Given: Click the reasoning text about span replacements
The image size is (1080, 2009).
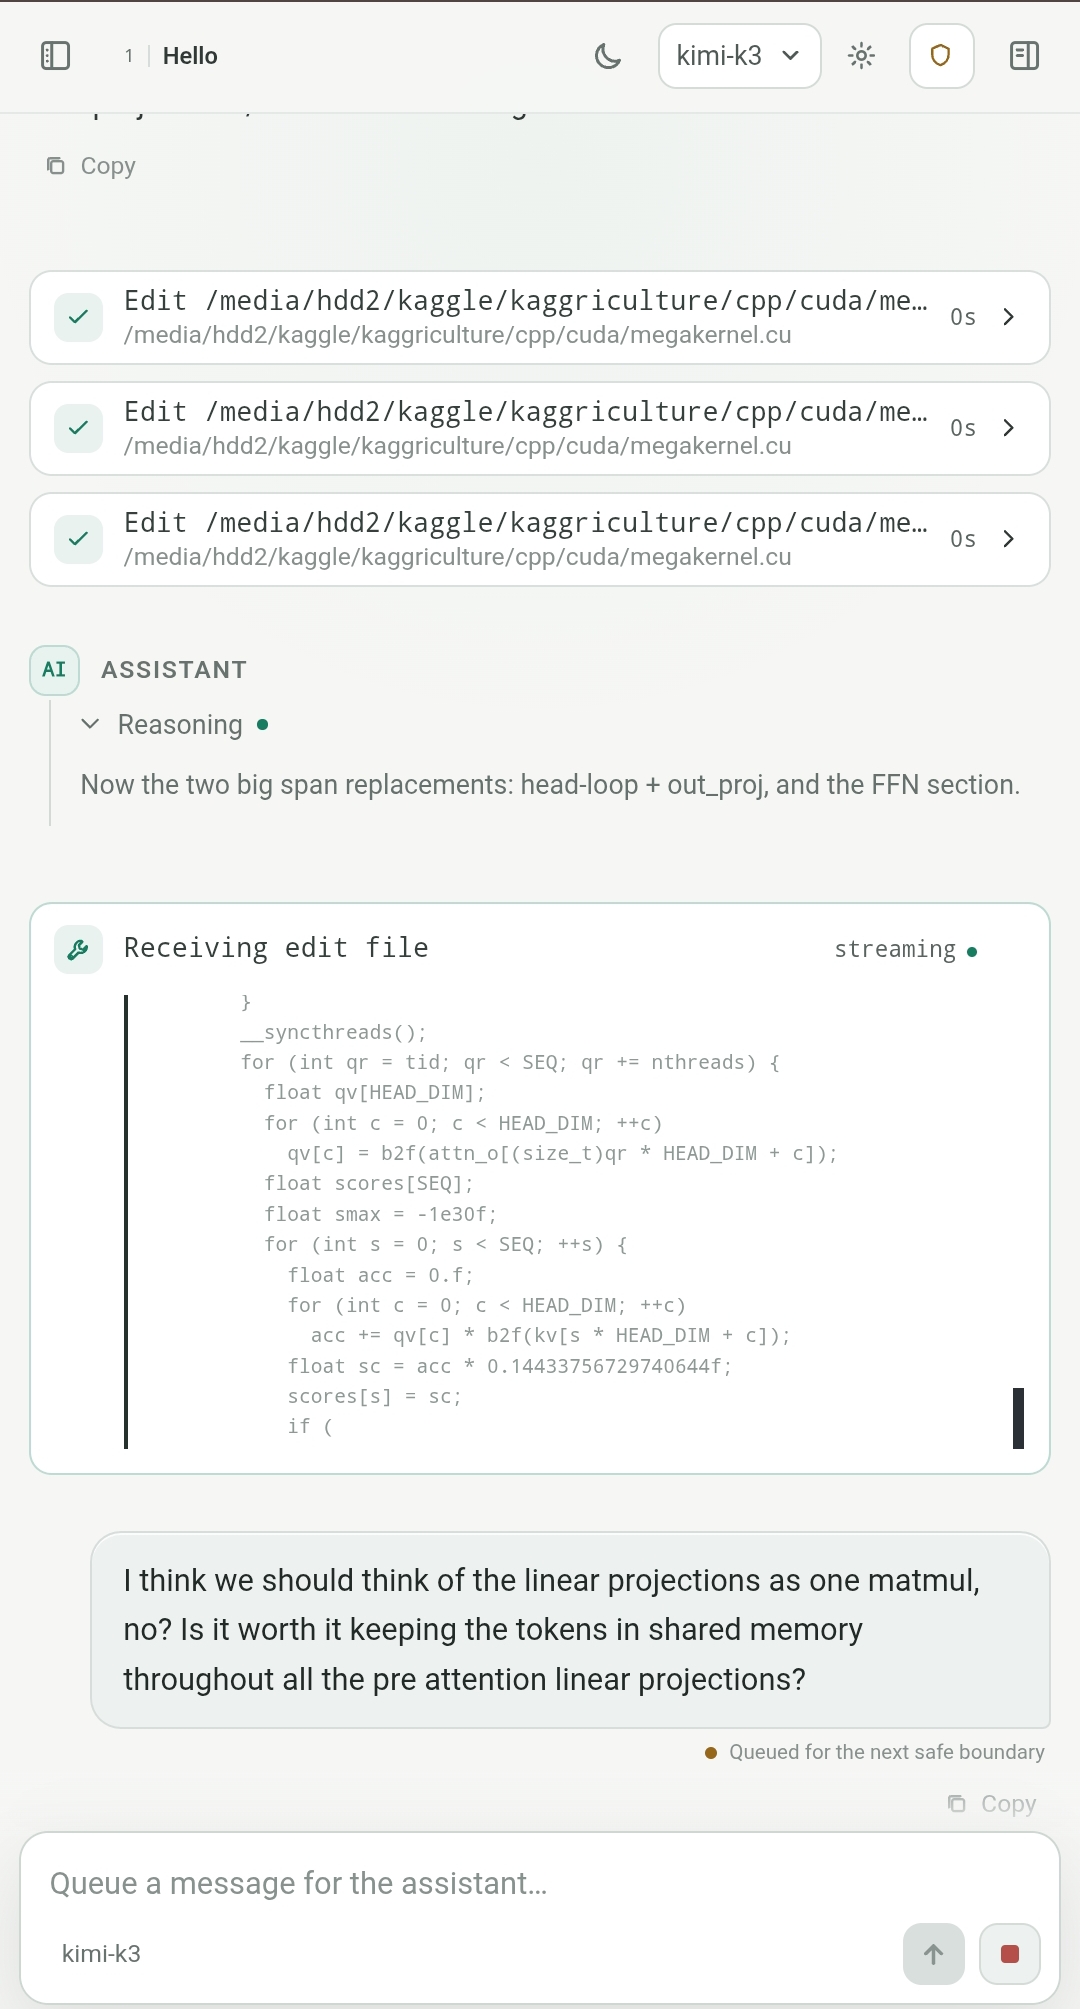Looking at the screenshot, I should point(550,785).
